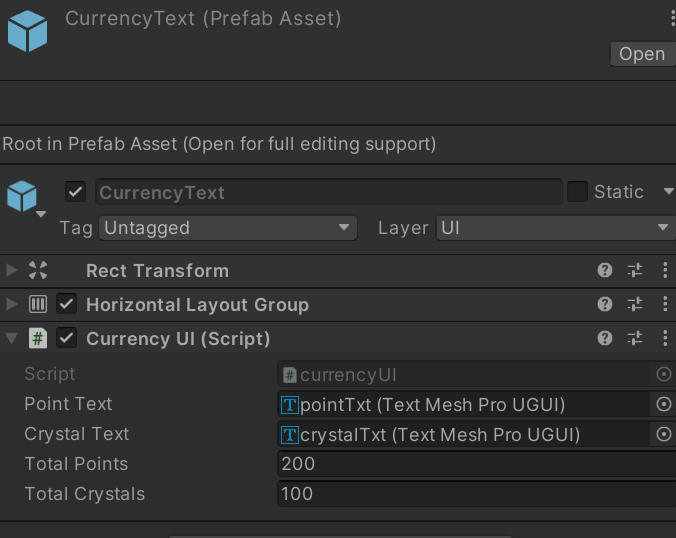The image size is (676, 538).
Task: Disable Horizontal Layout Group component checkbox
Action: point(67,304)
